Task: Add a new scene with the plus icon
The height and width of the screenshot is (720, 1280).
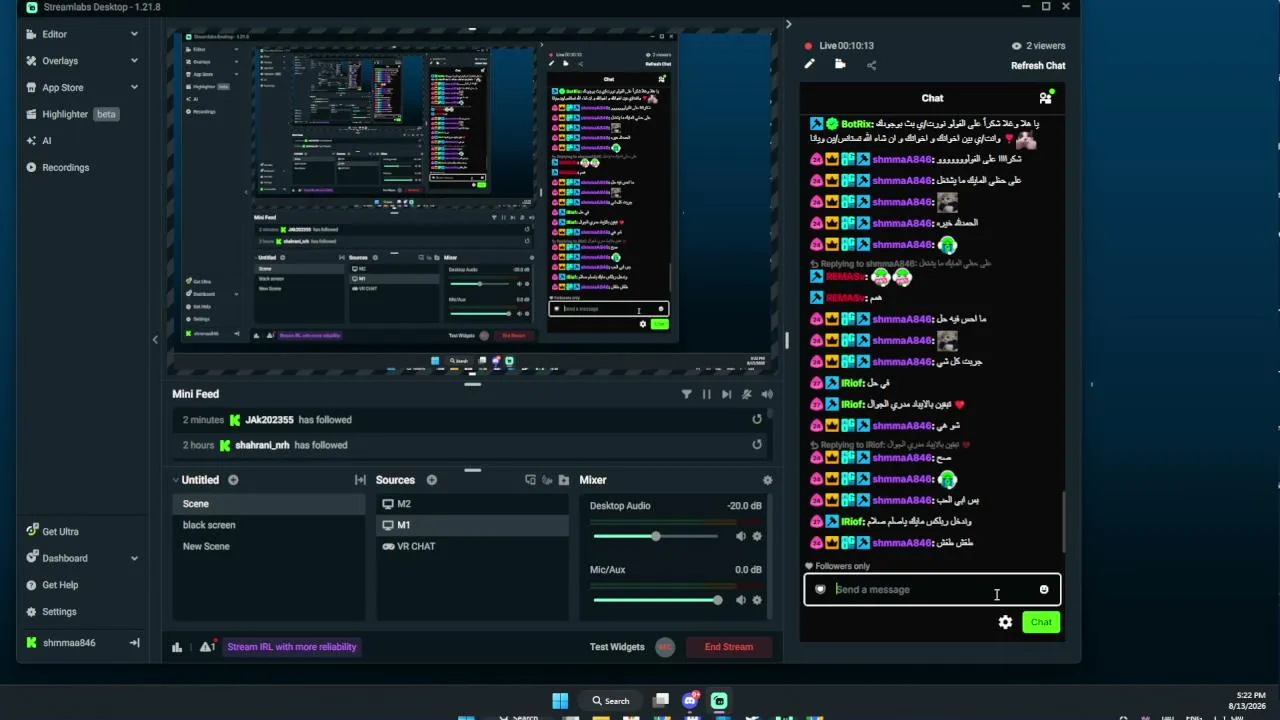Action: point(233,480)
